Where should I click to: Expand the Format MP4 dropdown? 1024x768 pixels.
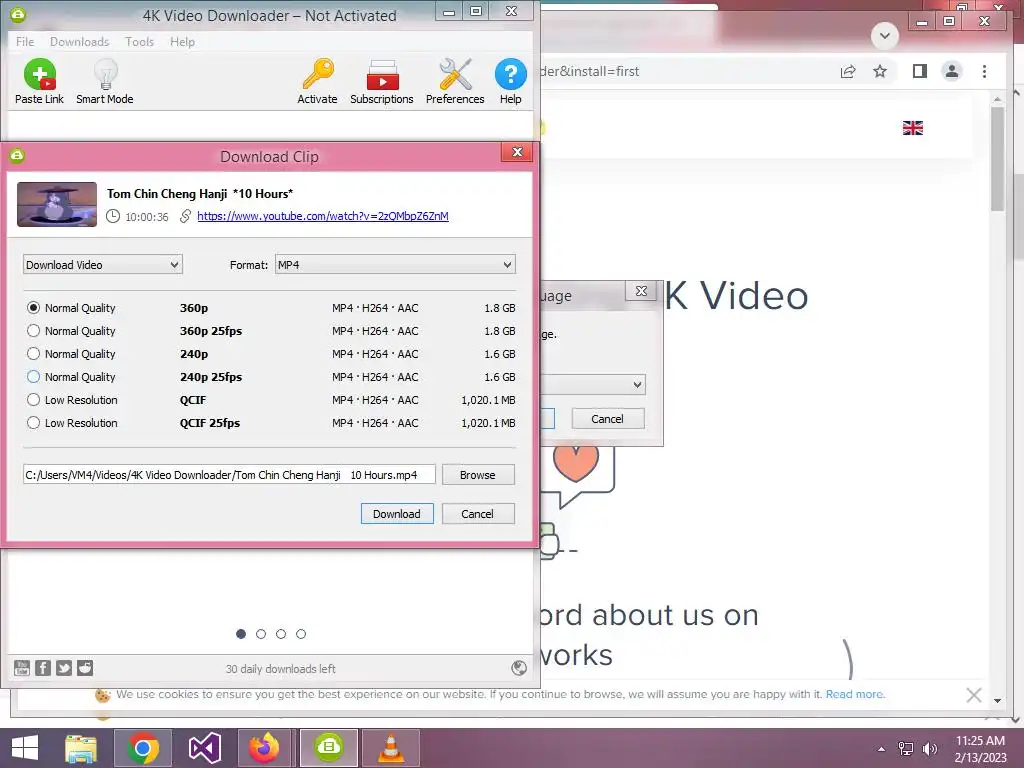point(395,264)
